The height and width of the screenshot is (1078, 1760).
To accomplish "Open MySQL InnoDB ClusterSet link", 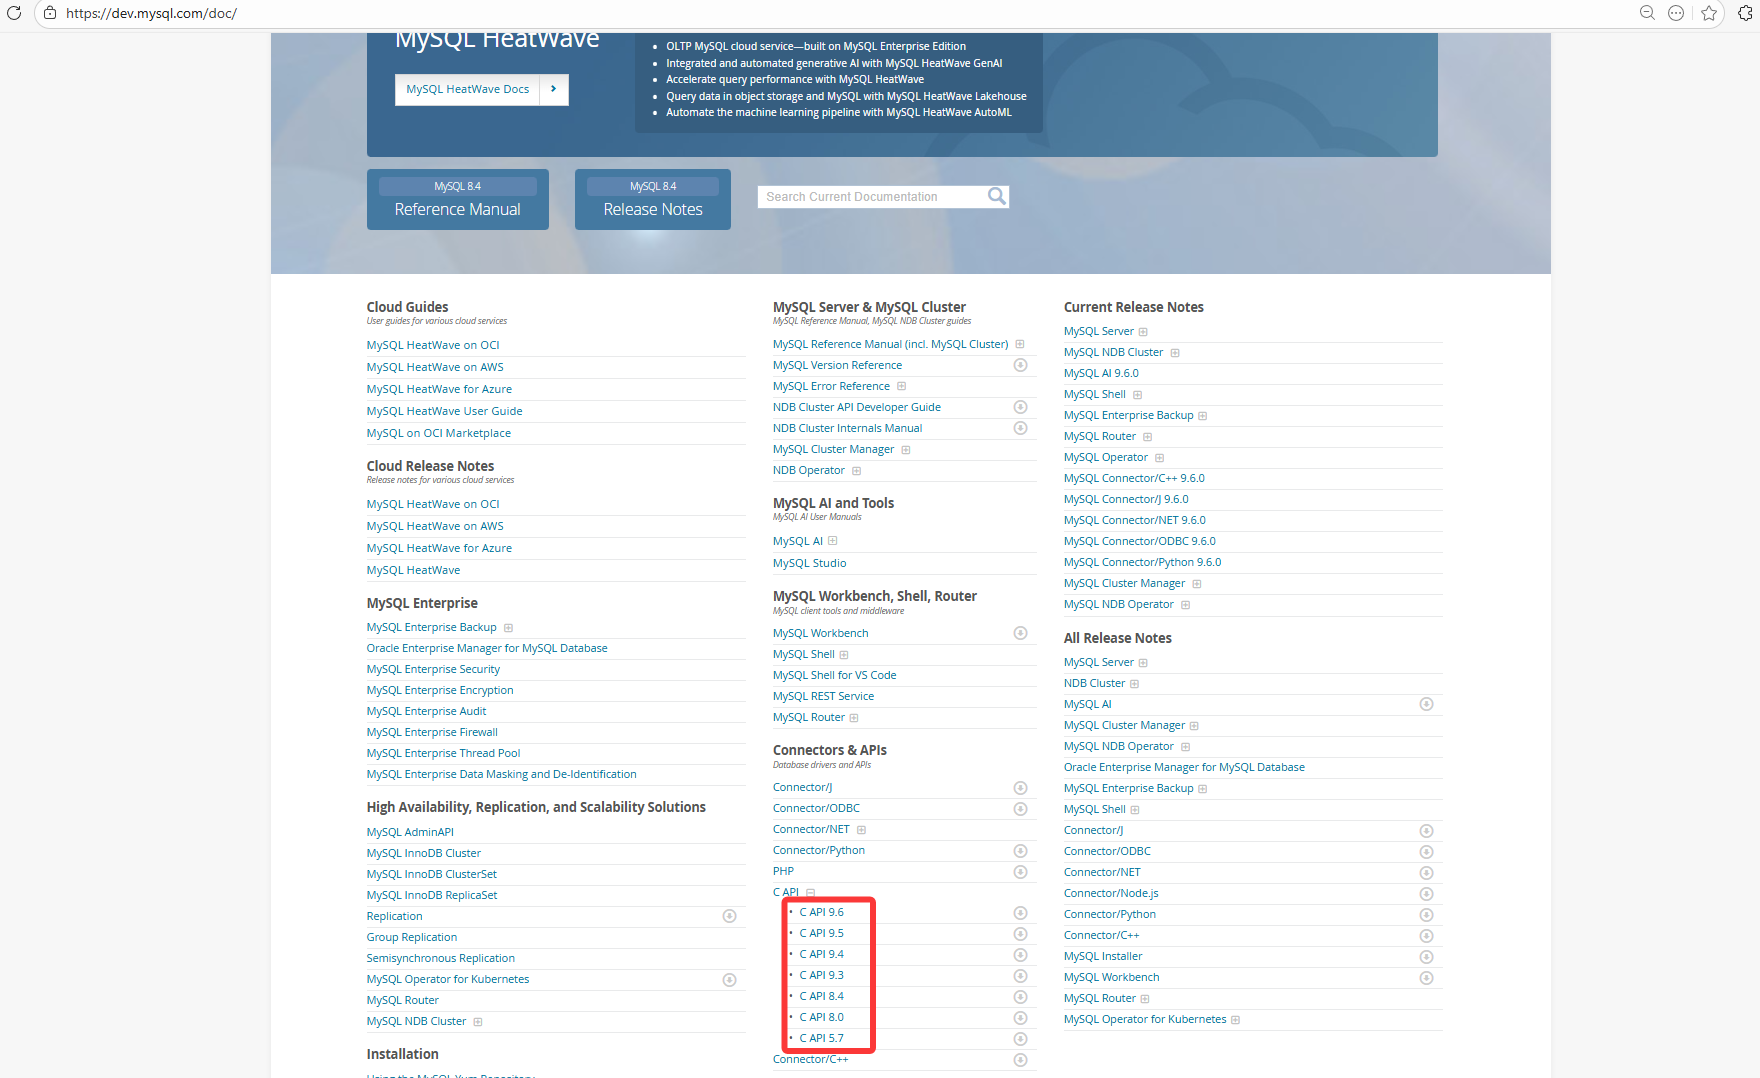I will click(x=432, y=874).
